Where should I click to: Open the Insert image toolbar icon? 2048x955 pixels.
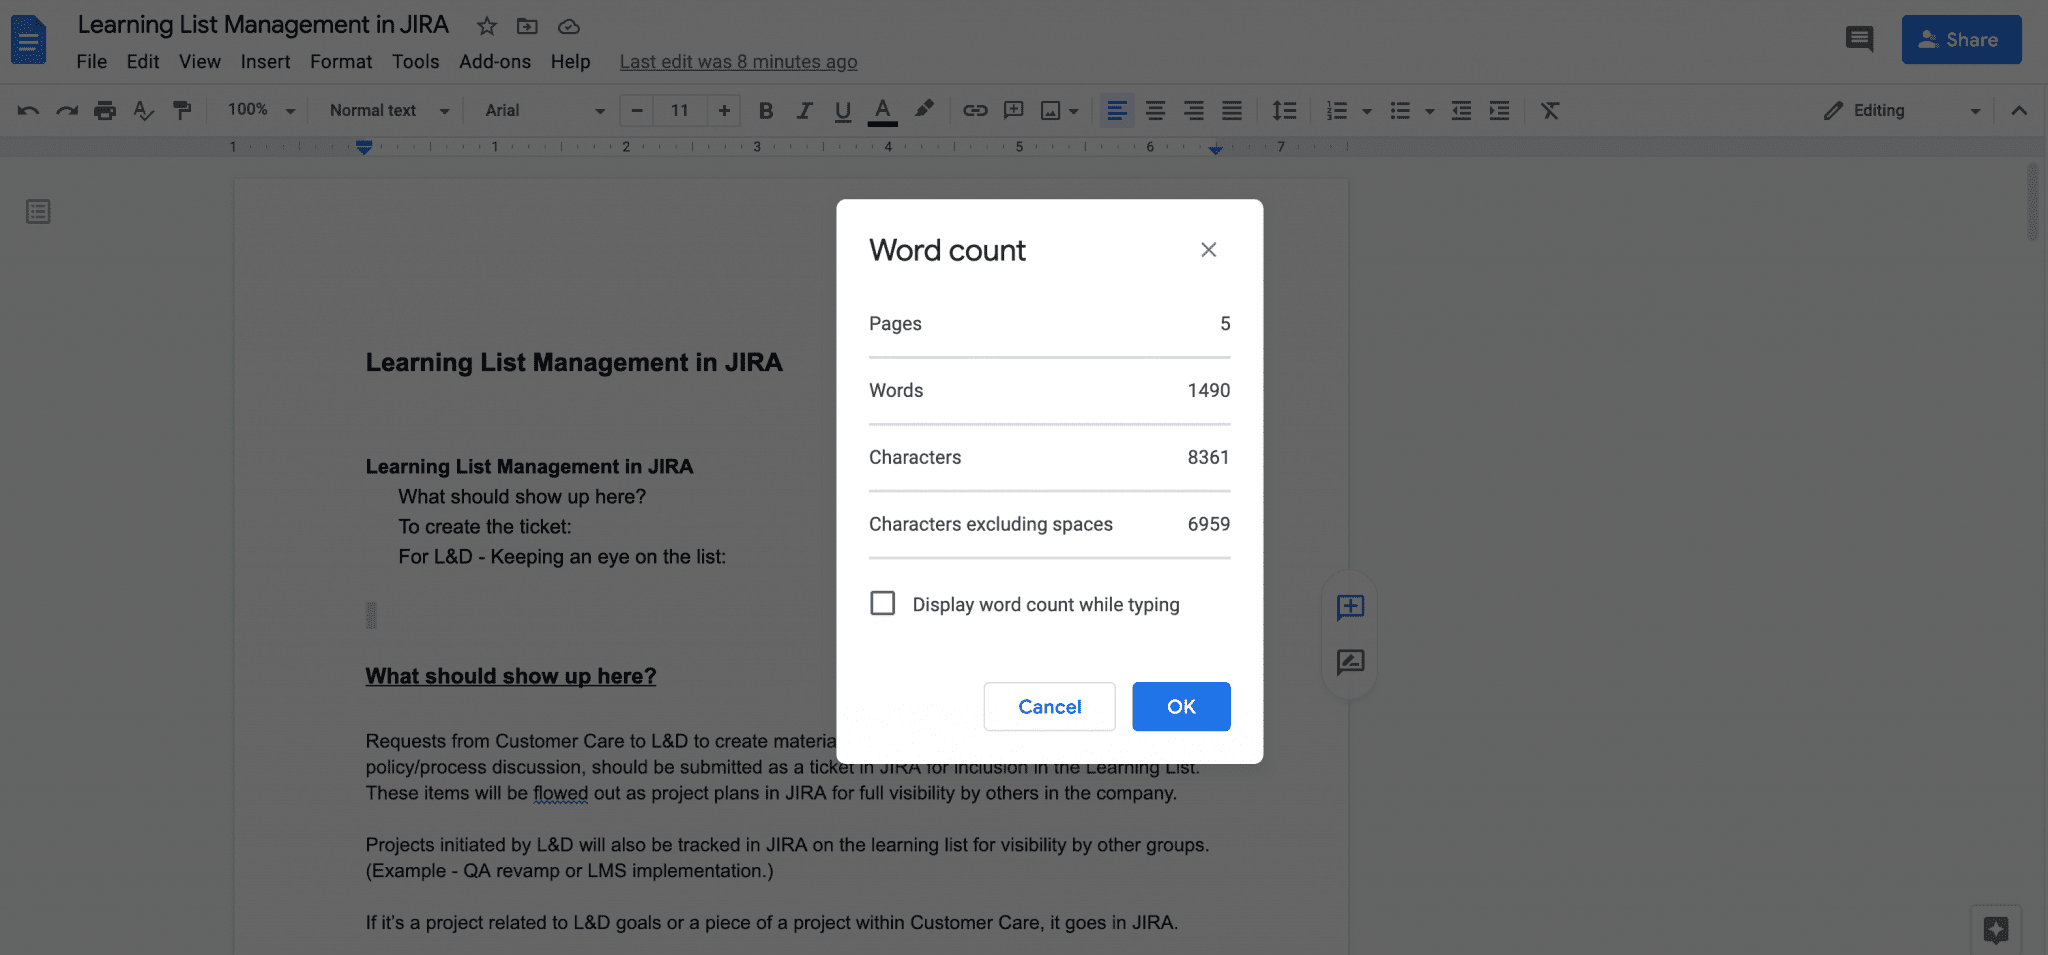point(1052,110)
